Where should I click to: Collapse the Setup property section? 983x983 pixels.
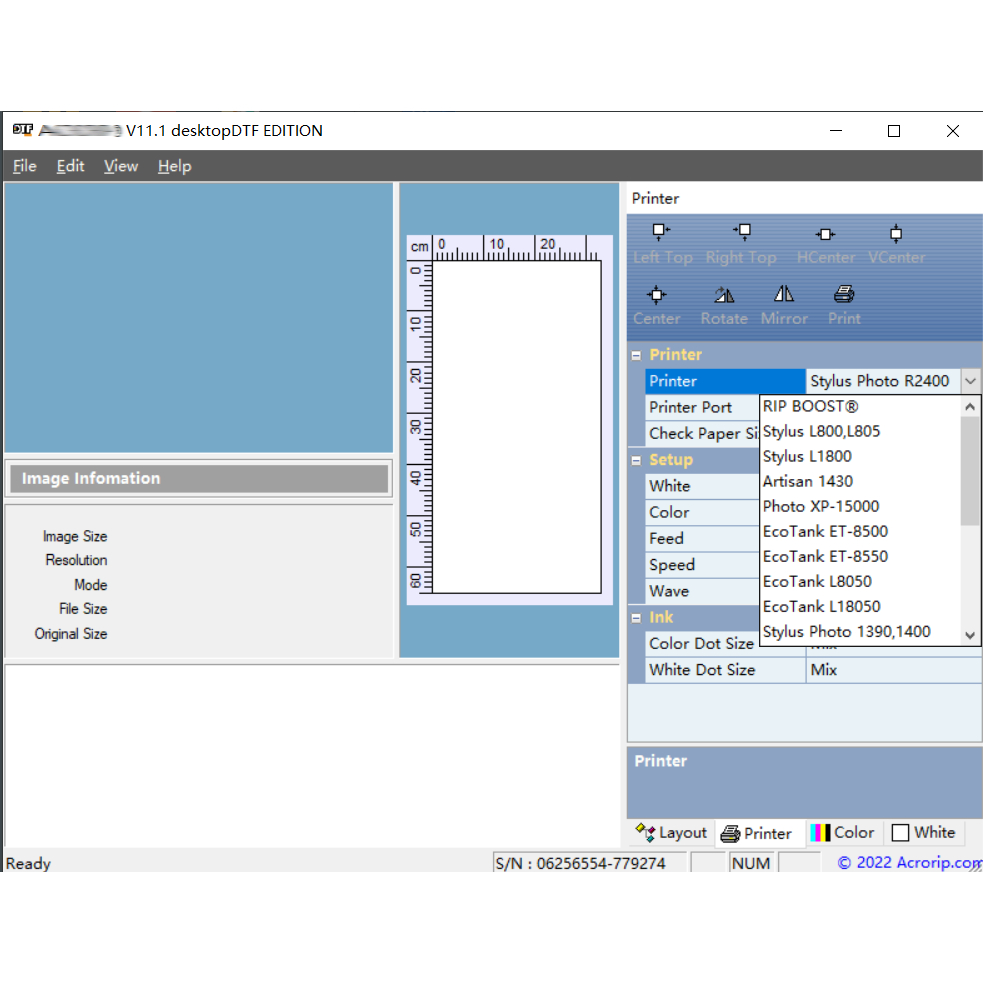[x=636, y=460]
